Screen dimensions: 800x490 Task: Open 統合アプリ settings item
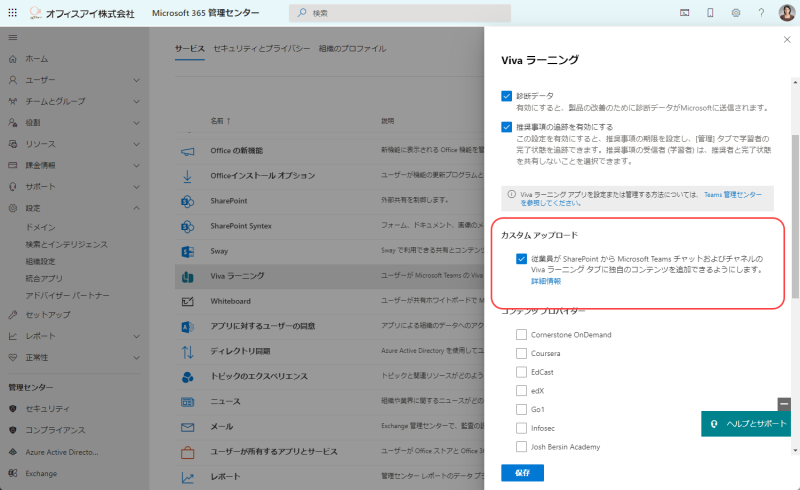point(44,278)
